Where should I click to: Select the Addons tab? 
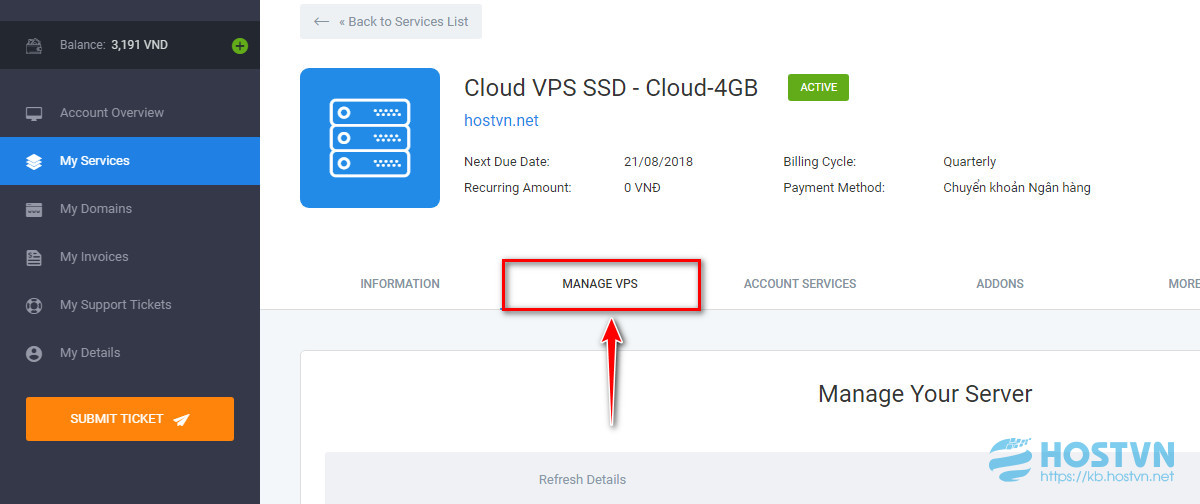[1000, 284]
